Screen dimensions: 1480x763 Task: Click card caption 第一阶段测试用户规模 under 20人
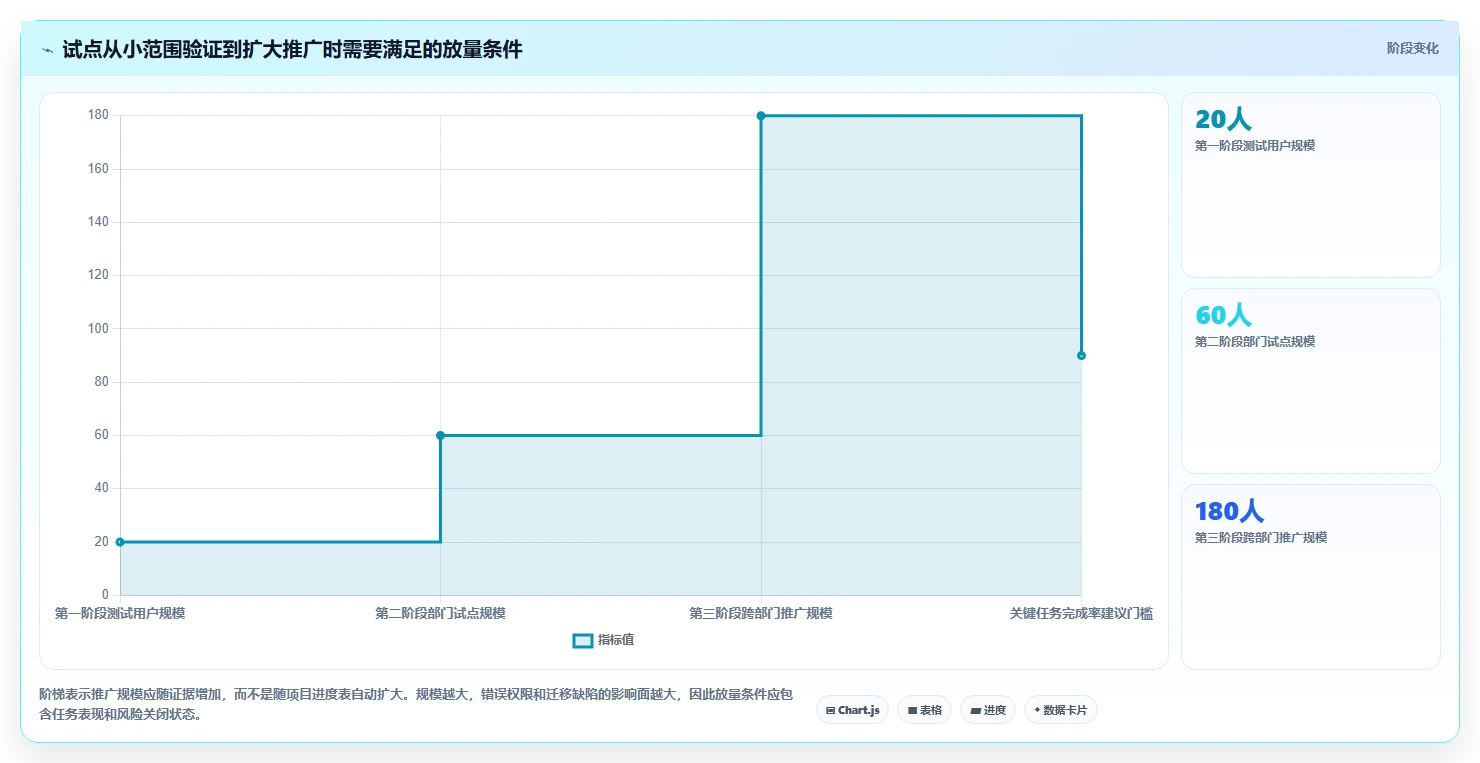tap(1255, 146)
